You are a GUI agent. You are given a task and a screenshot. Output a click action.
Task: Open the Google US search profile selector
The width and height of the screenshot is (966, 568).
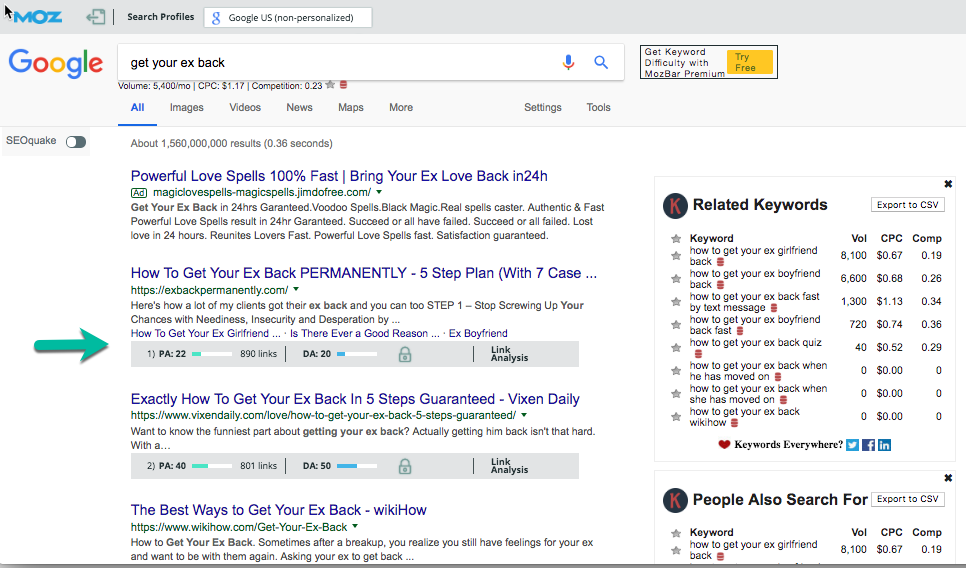pyautogui.click(x=288, y=17)
